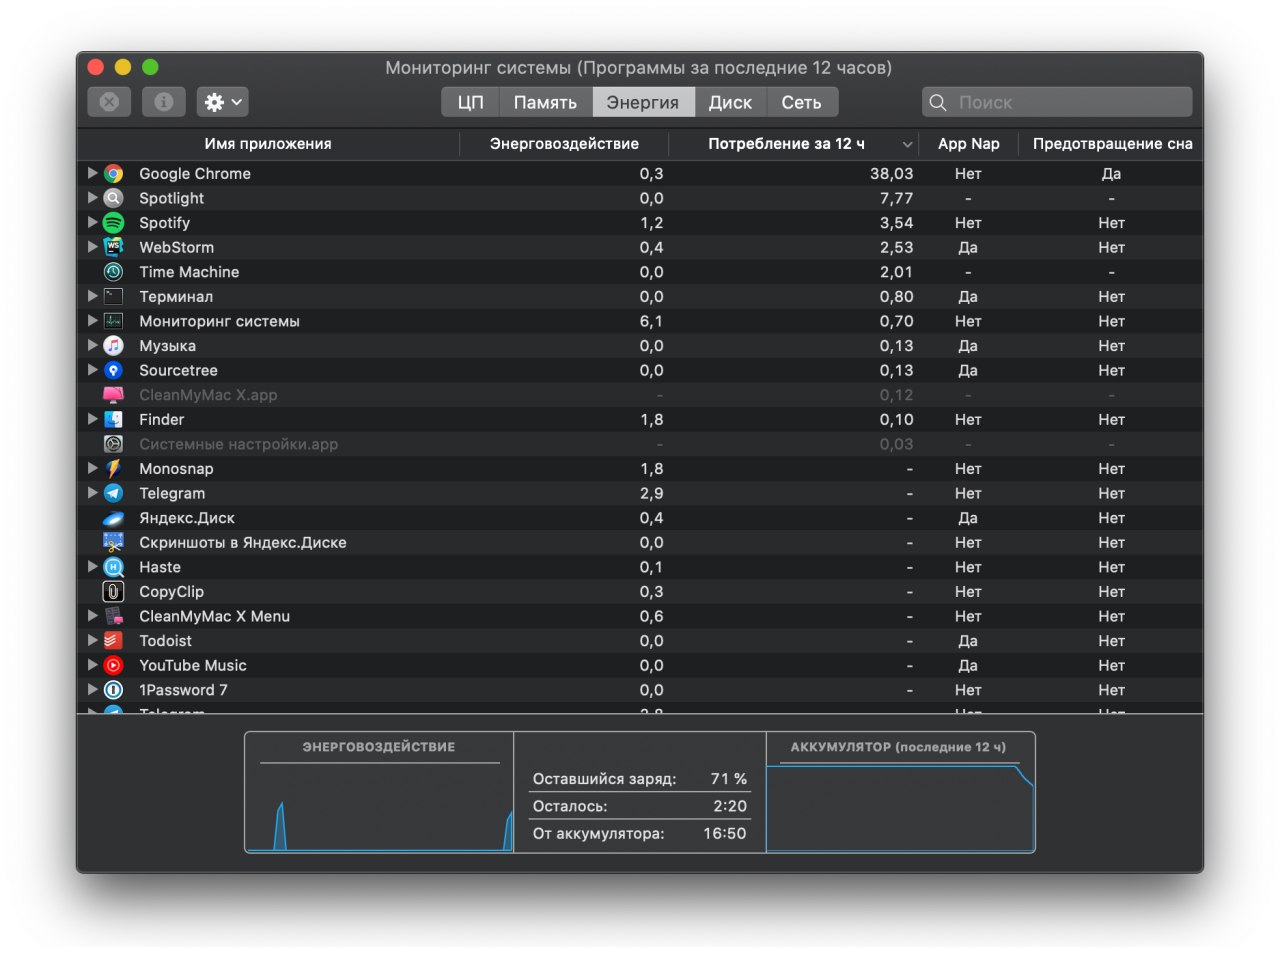Expand the Spotify process tree
This screenshot has width=1280, height=974.
point(93,222)
